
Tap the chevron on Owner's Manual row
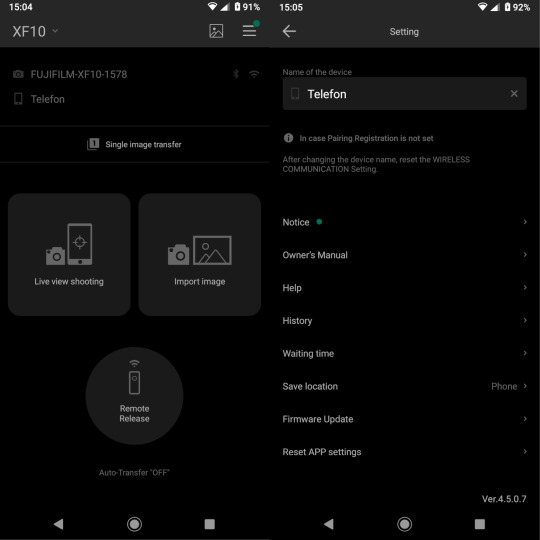pyautogui.click(x=525, y=255)
